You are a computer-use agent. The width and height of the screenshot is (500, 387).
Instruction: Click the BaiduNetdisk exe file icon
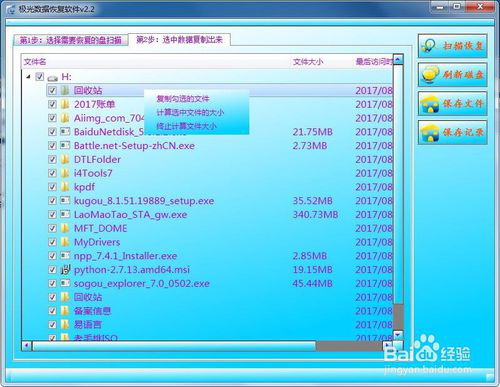[65, 132]
